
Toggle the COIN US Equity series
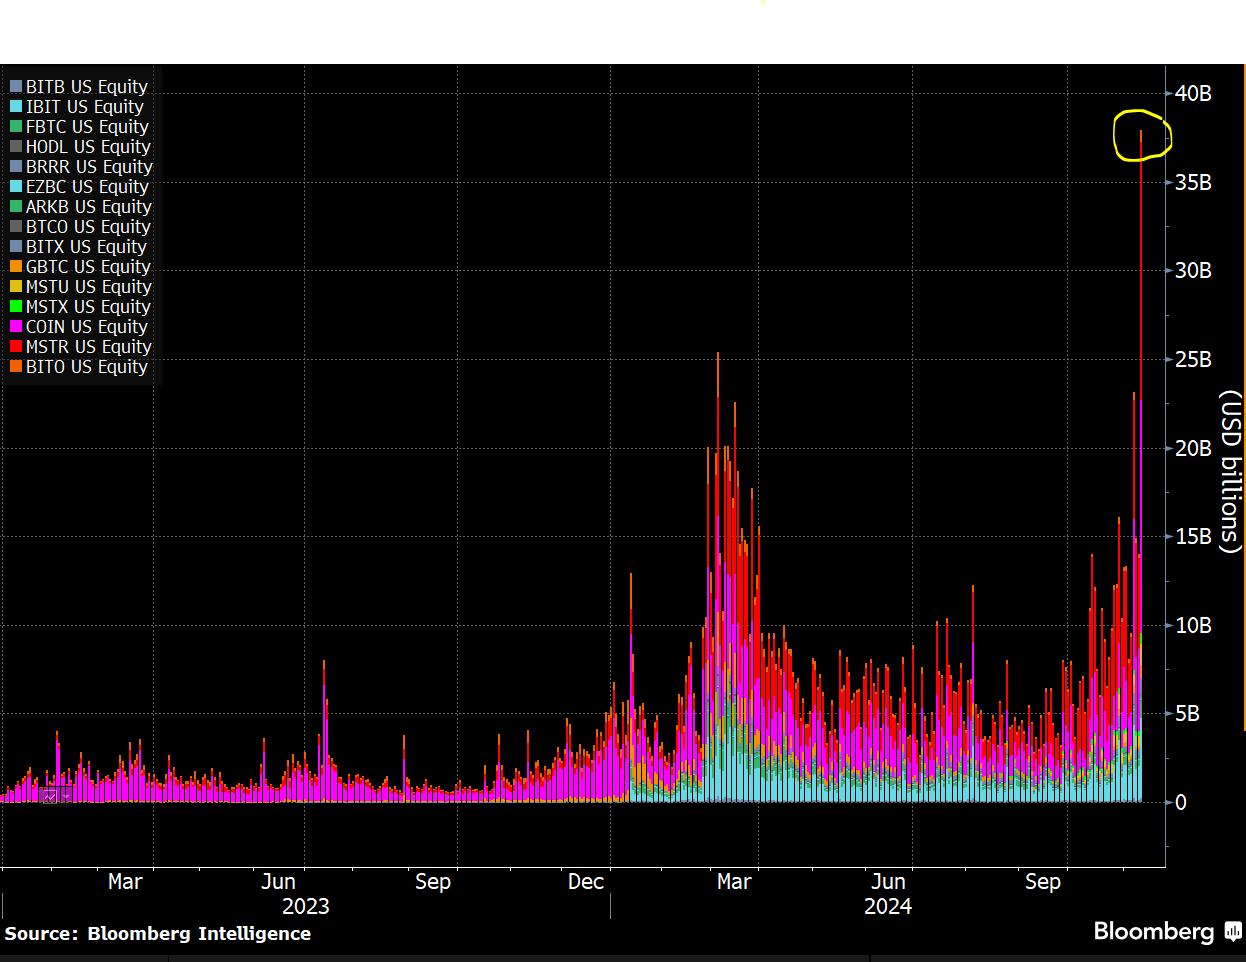pos(79,327)
